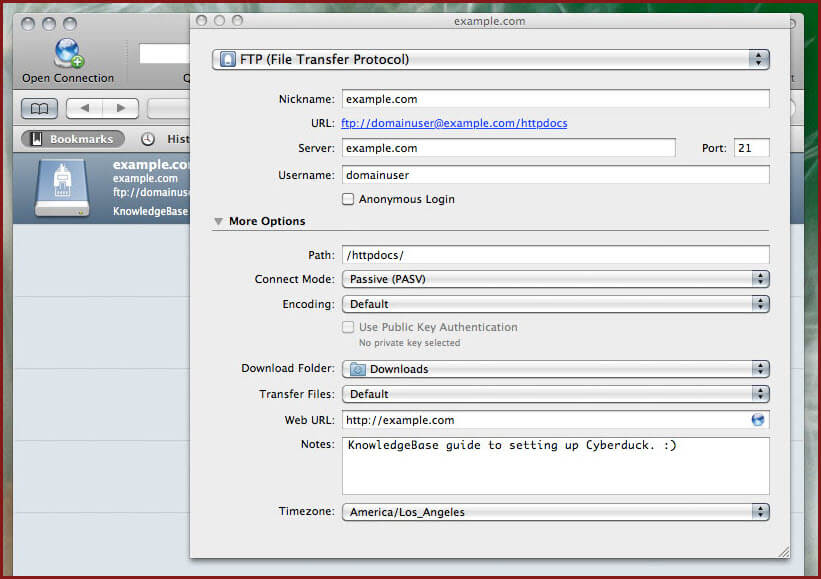
Task: Open the Connect Mode Passive dropdown
Action: 555,279
